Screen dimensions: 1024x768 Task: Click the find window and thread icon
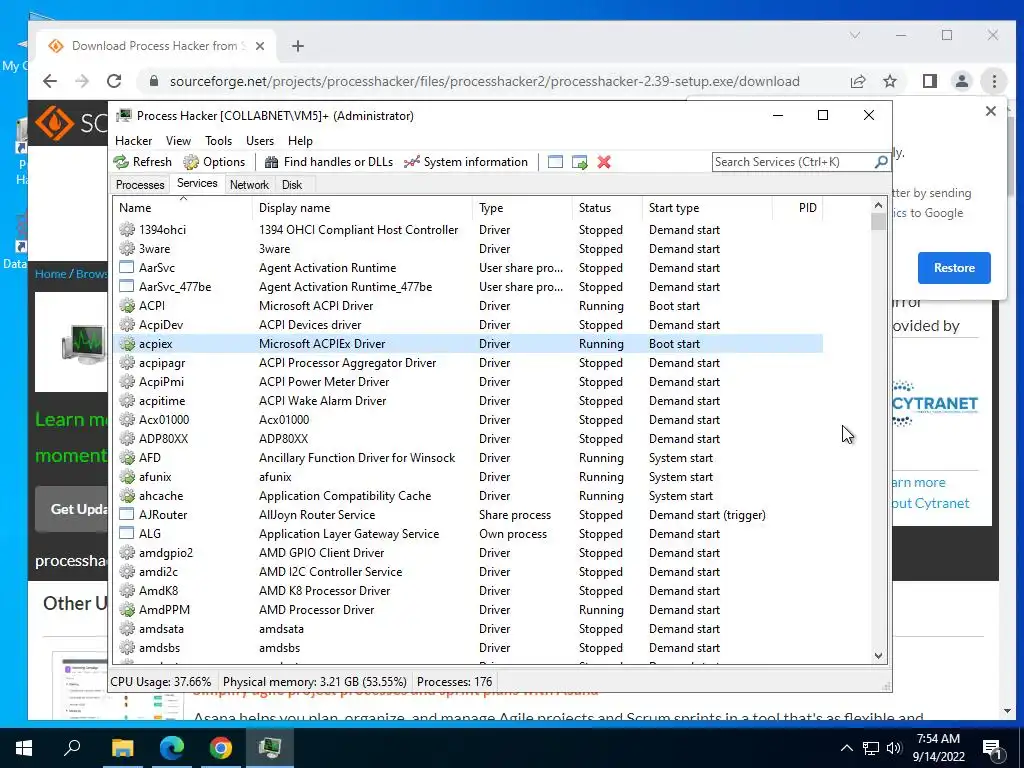[579, 162]
